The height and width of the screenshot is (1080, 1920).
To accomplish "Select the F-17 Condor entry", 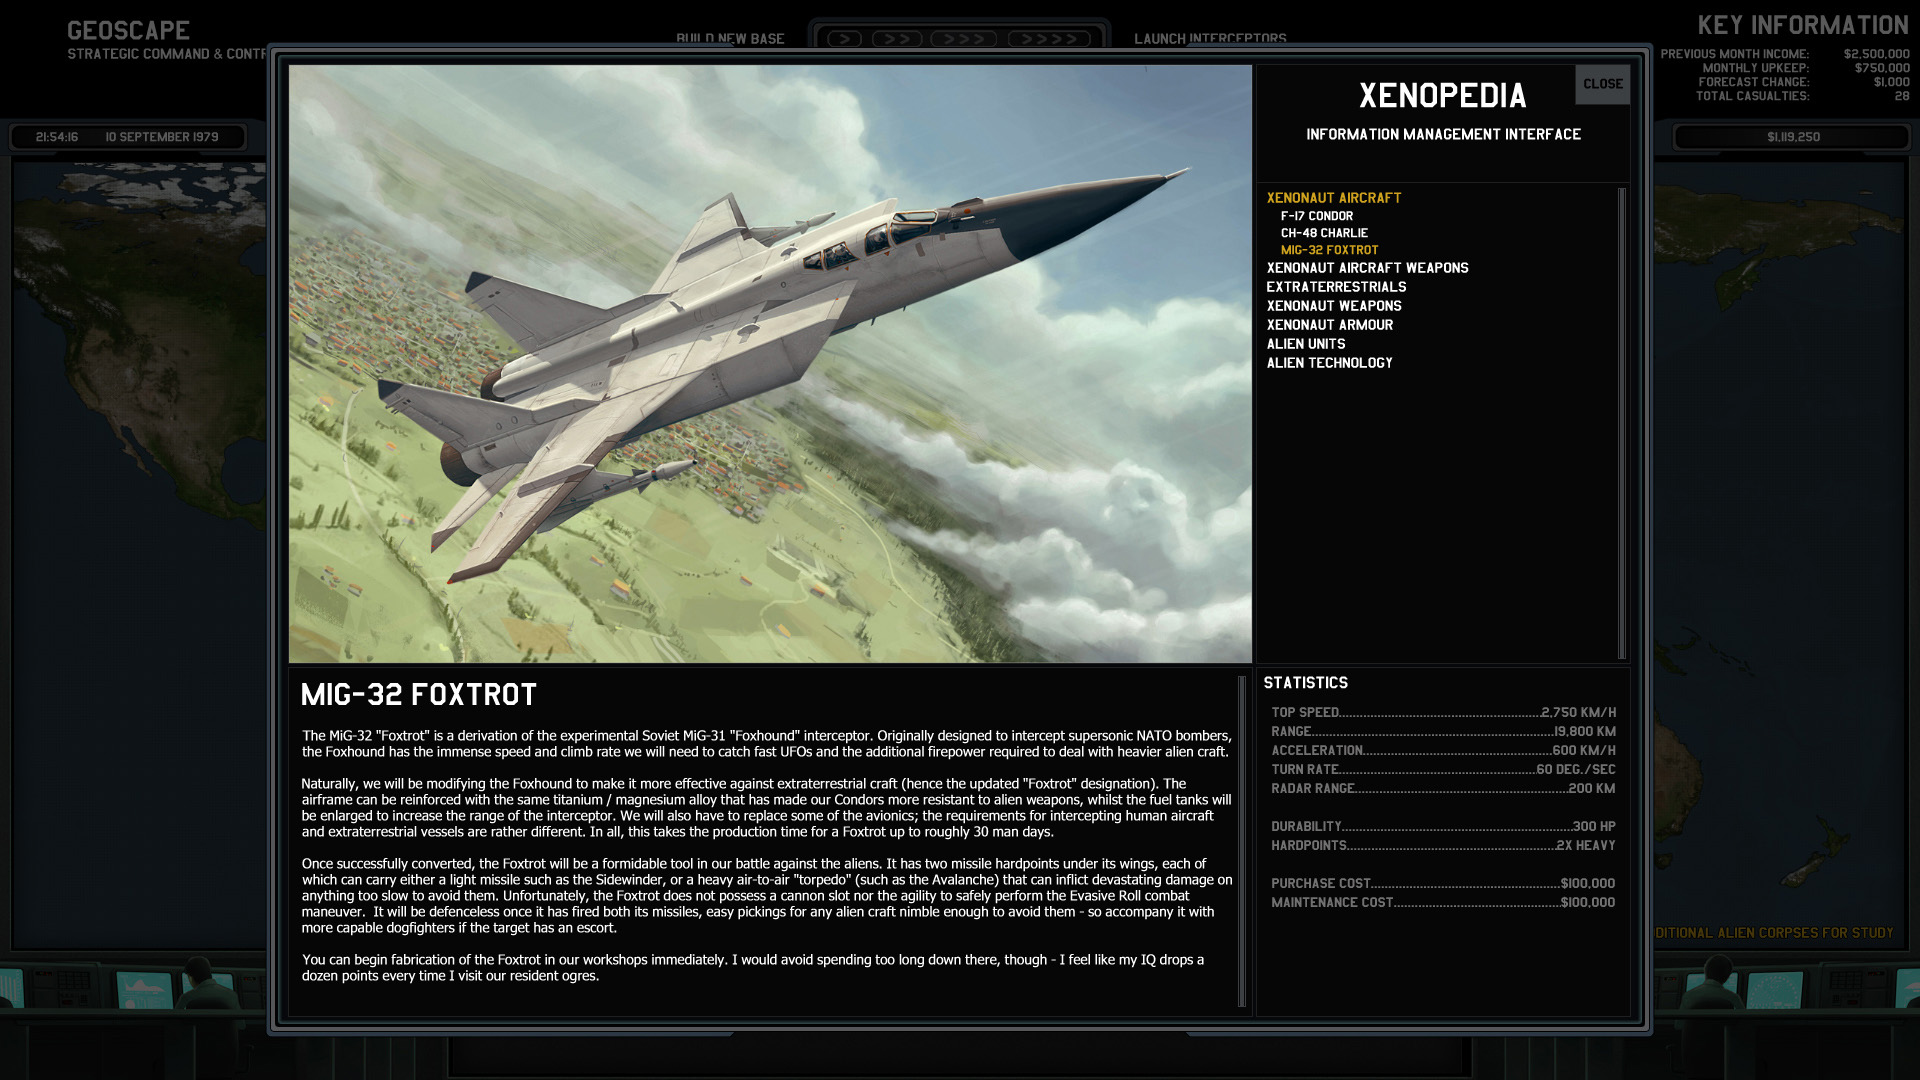I will point(1317,215).
